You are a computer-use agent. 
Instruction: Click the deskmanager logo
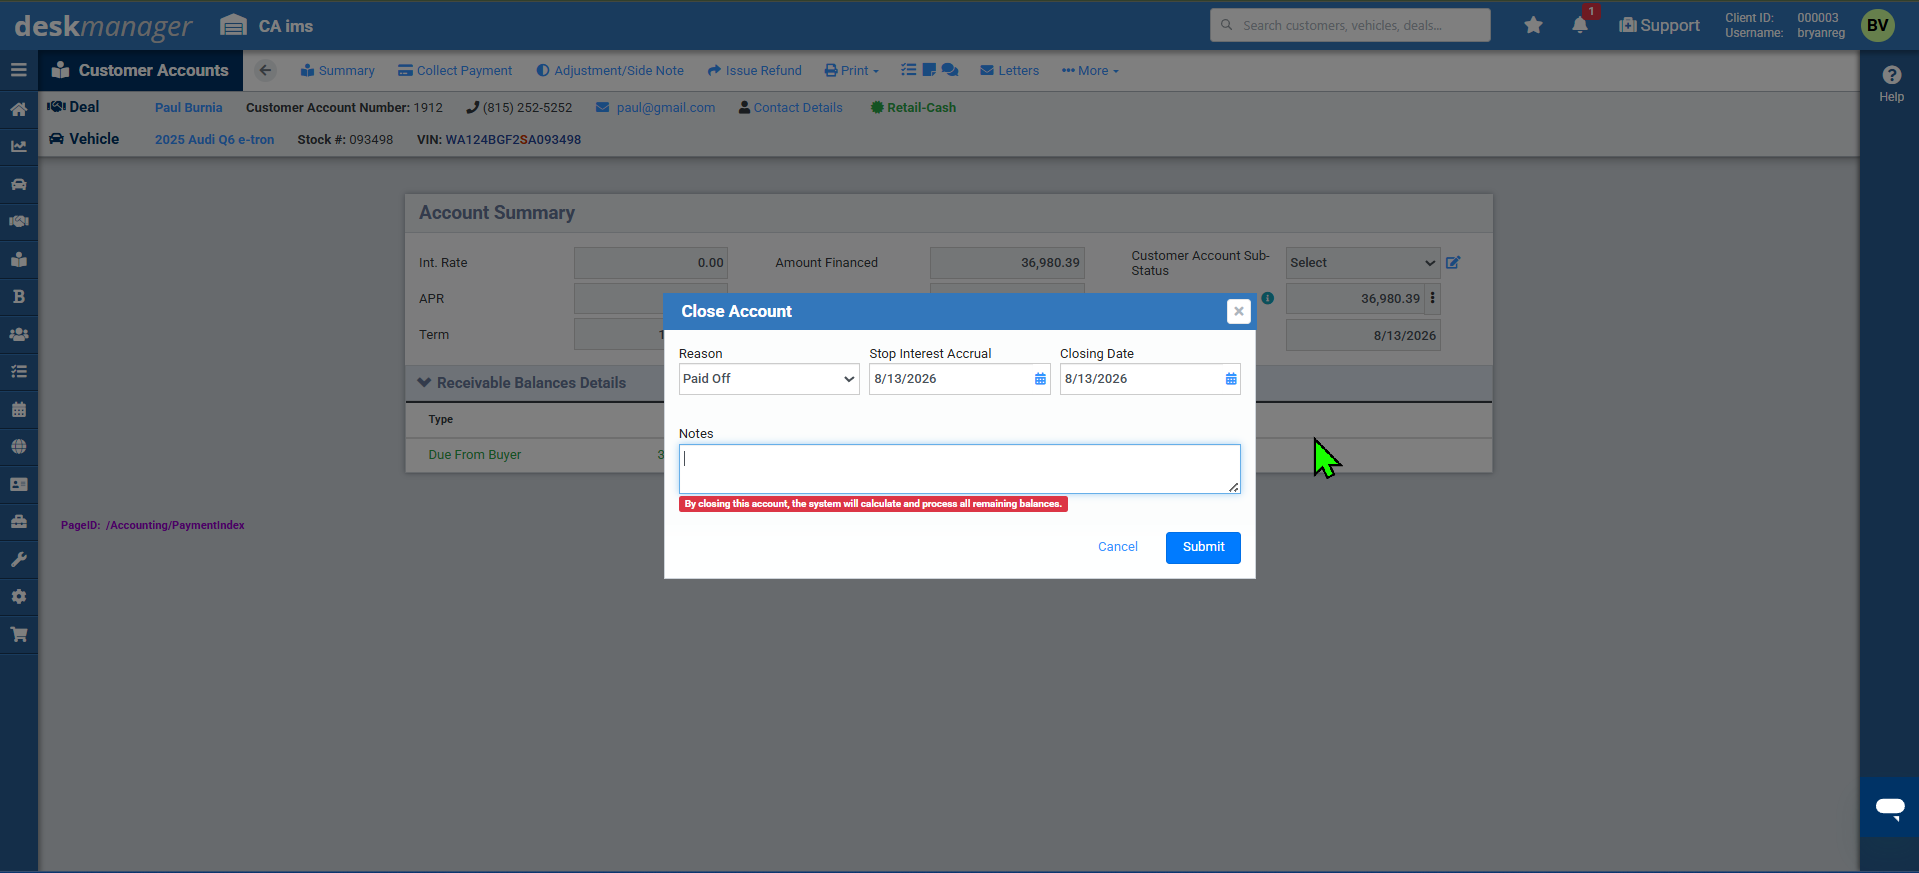[103, 26]
